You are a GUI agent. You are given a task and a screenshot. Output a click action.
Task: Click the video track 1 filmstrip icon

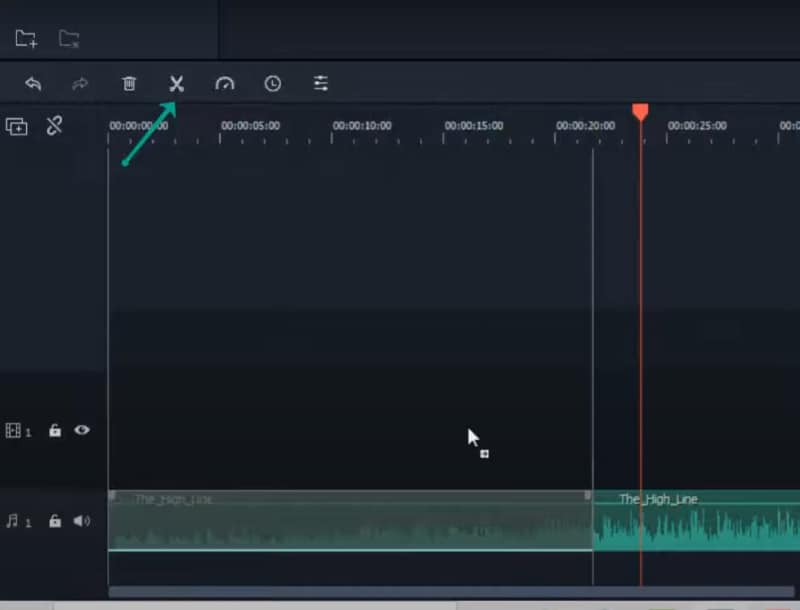(x=13, y=430)
